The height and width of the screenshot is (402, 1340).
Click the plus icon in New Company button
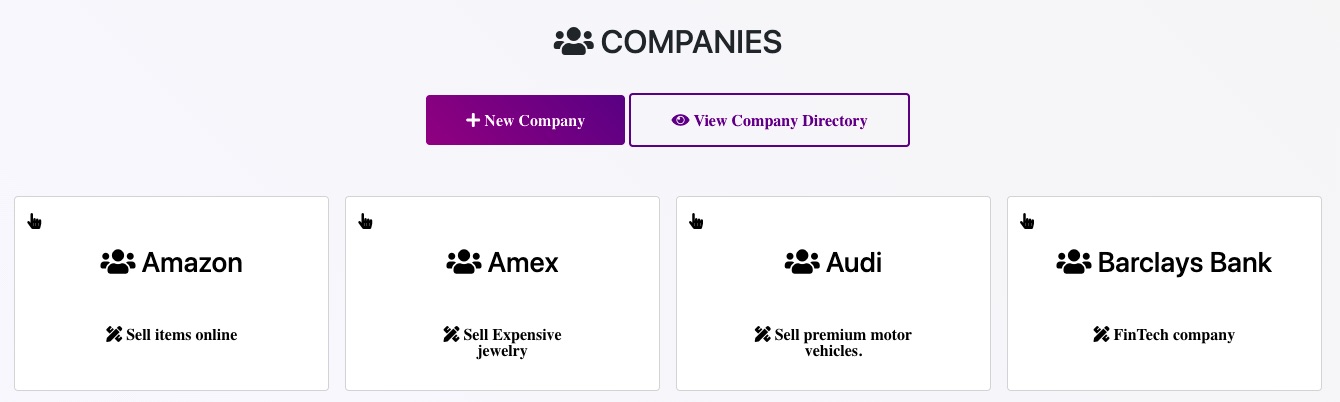click(473, 120)
